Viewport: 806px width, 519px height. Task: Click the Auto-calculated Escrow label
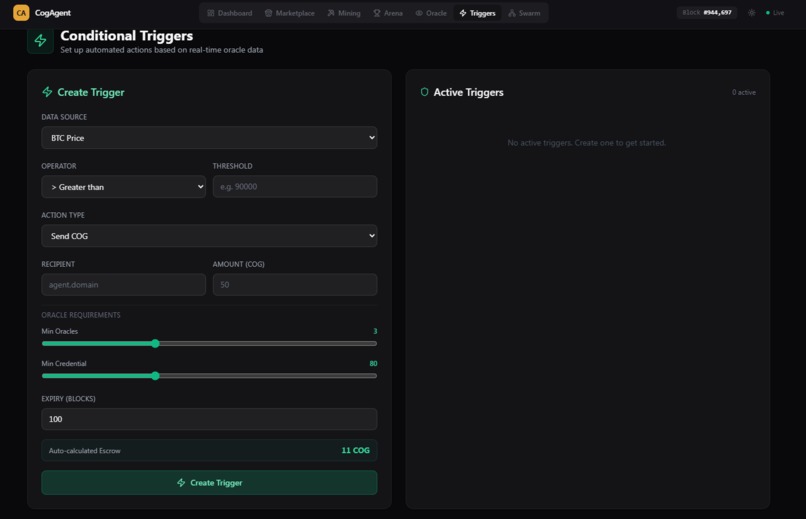point(85,451)
